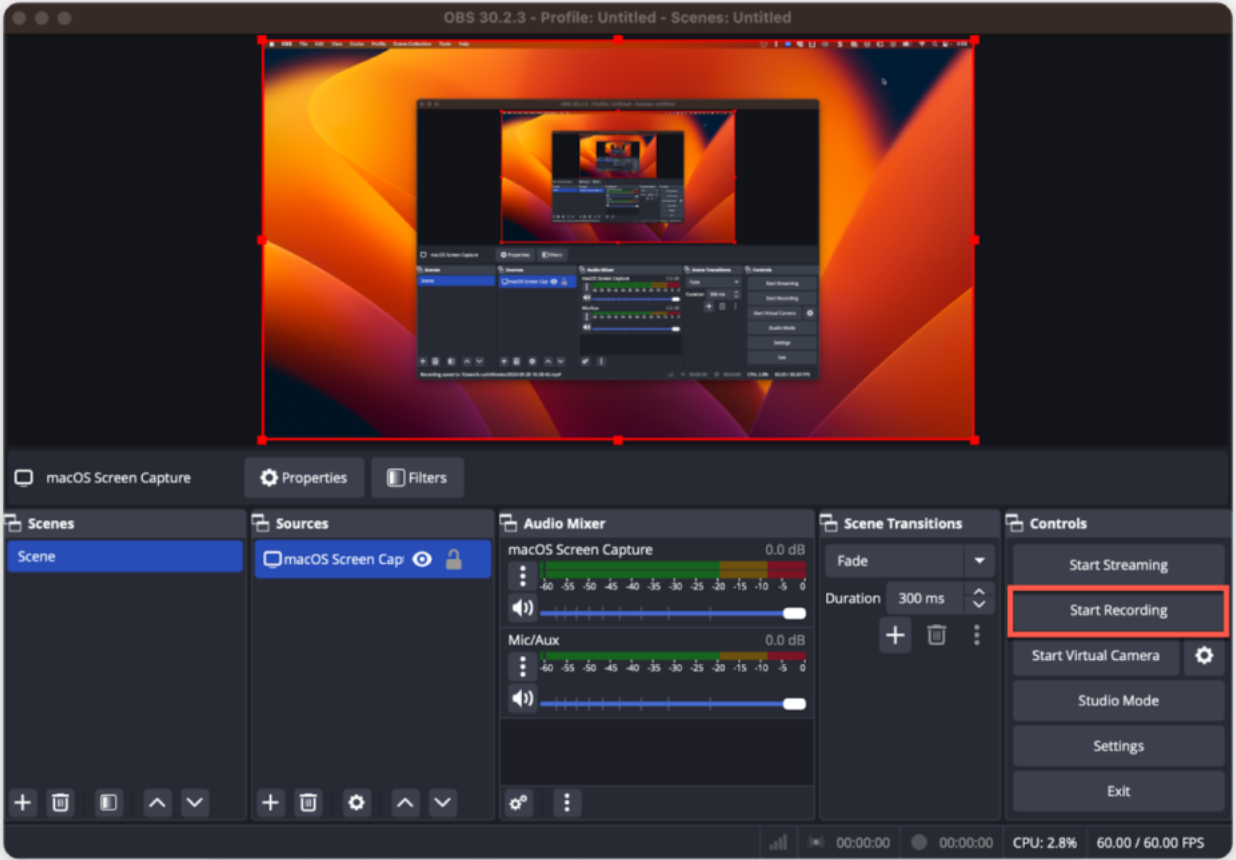Open source properties gear in Sources panel

coord(356,802)
